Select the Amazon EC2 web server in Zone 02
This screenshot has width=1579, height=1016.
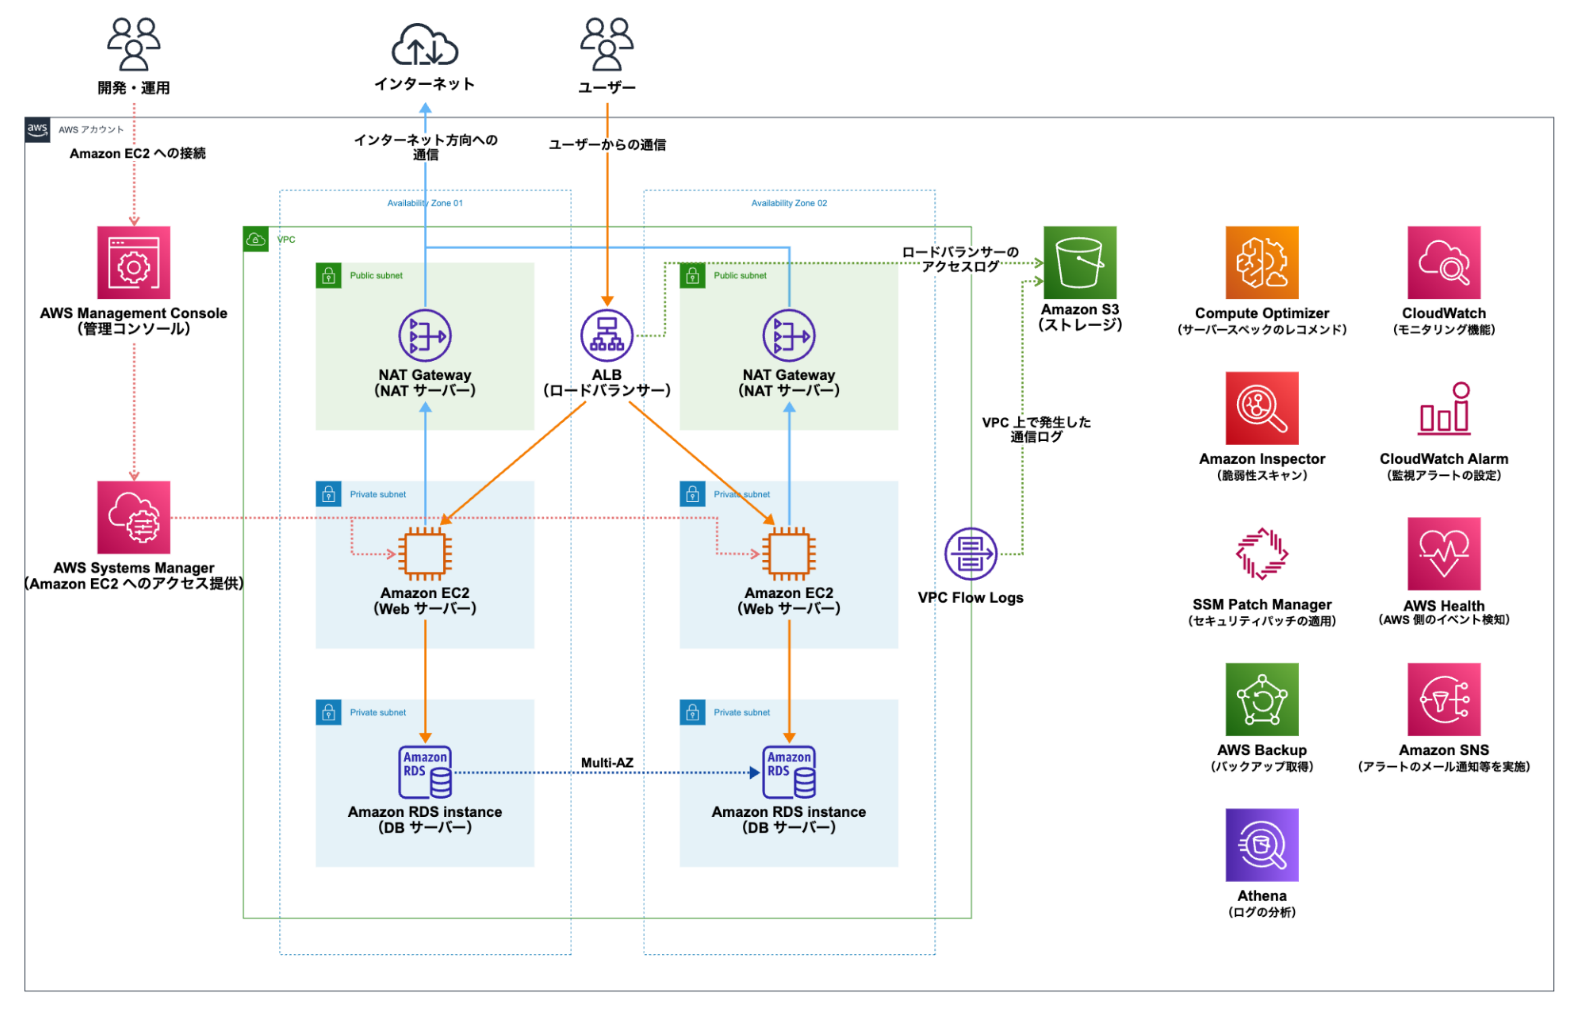(x=788, y=554)
